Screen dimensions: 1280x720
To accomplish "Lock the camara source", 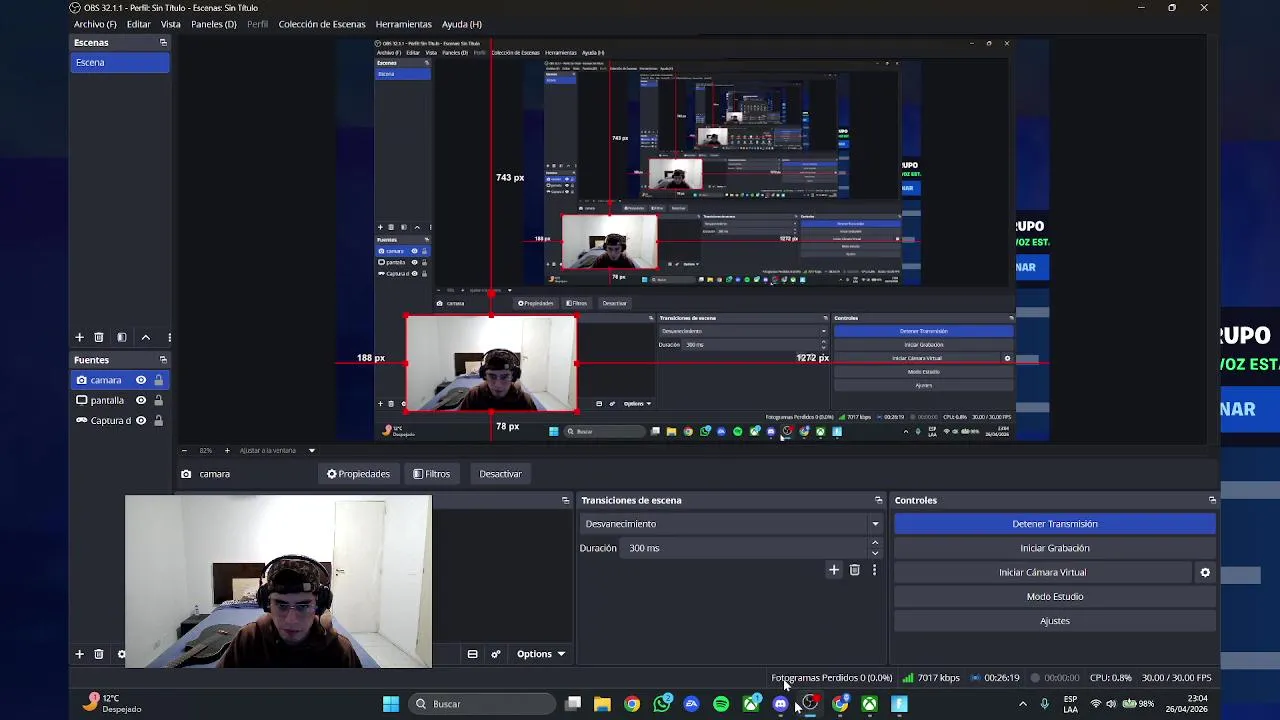I will 158,380.
